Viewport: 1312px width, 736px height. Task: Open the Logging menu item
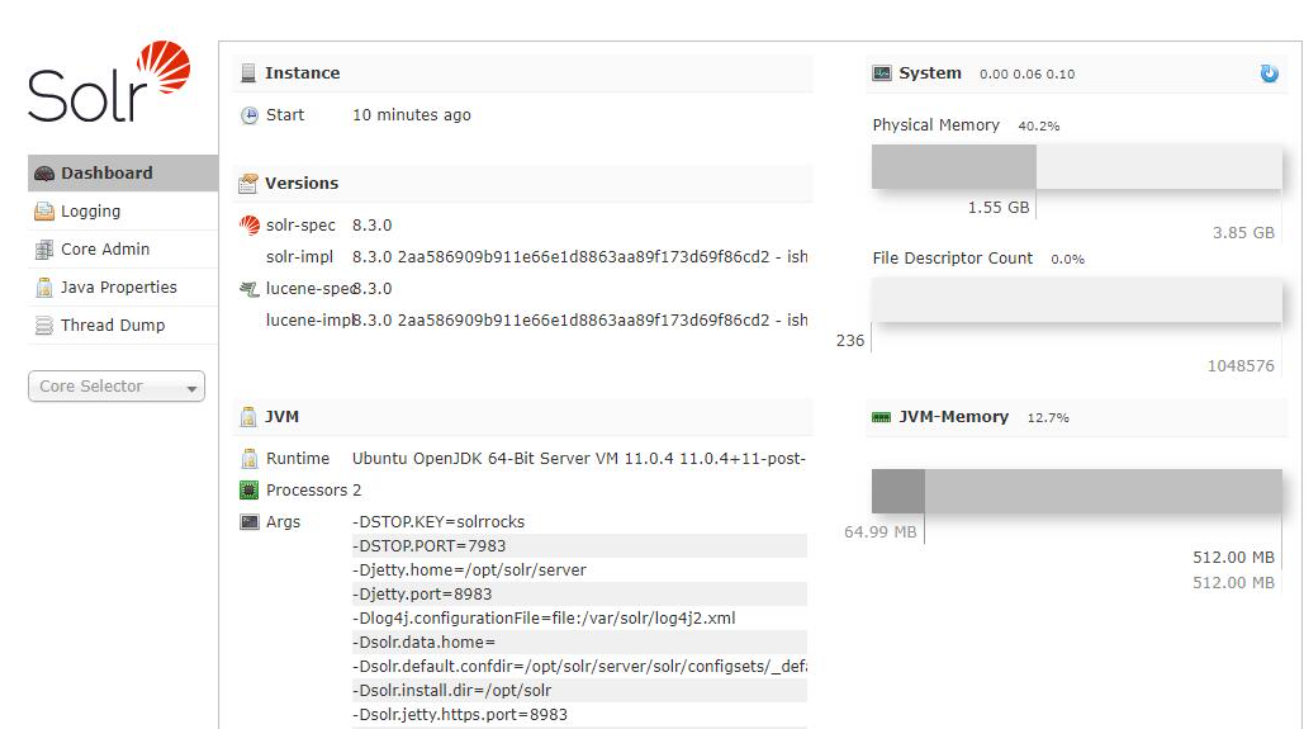(90, 212)
